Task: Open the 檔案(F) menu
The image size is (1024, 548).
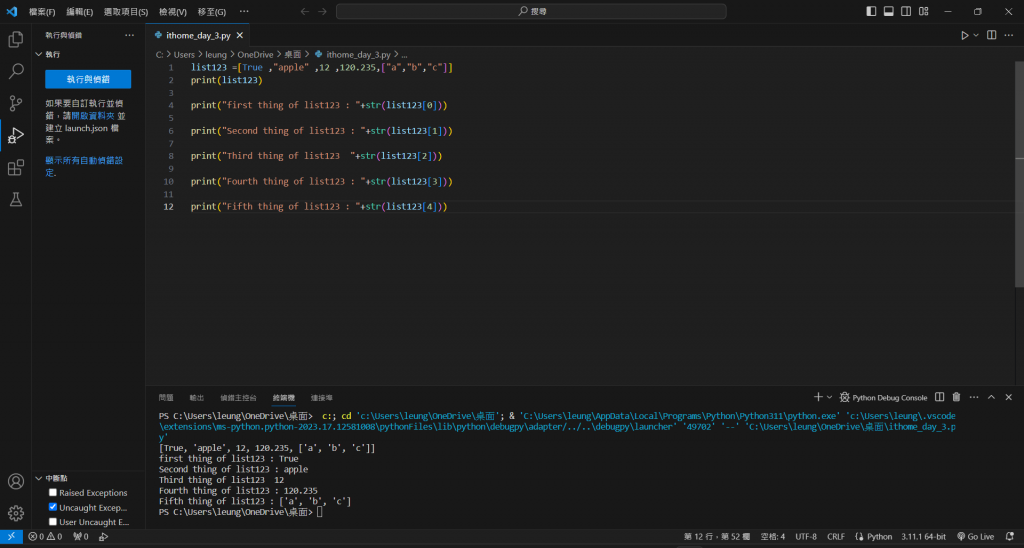Action: click(x=42, y=12)
